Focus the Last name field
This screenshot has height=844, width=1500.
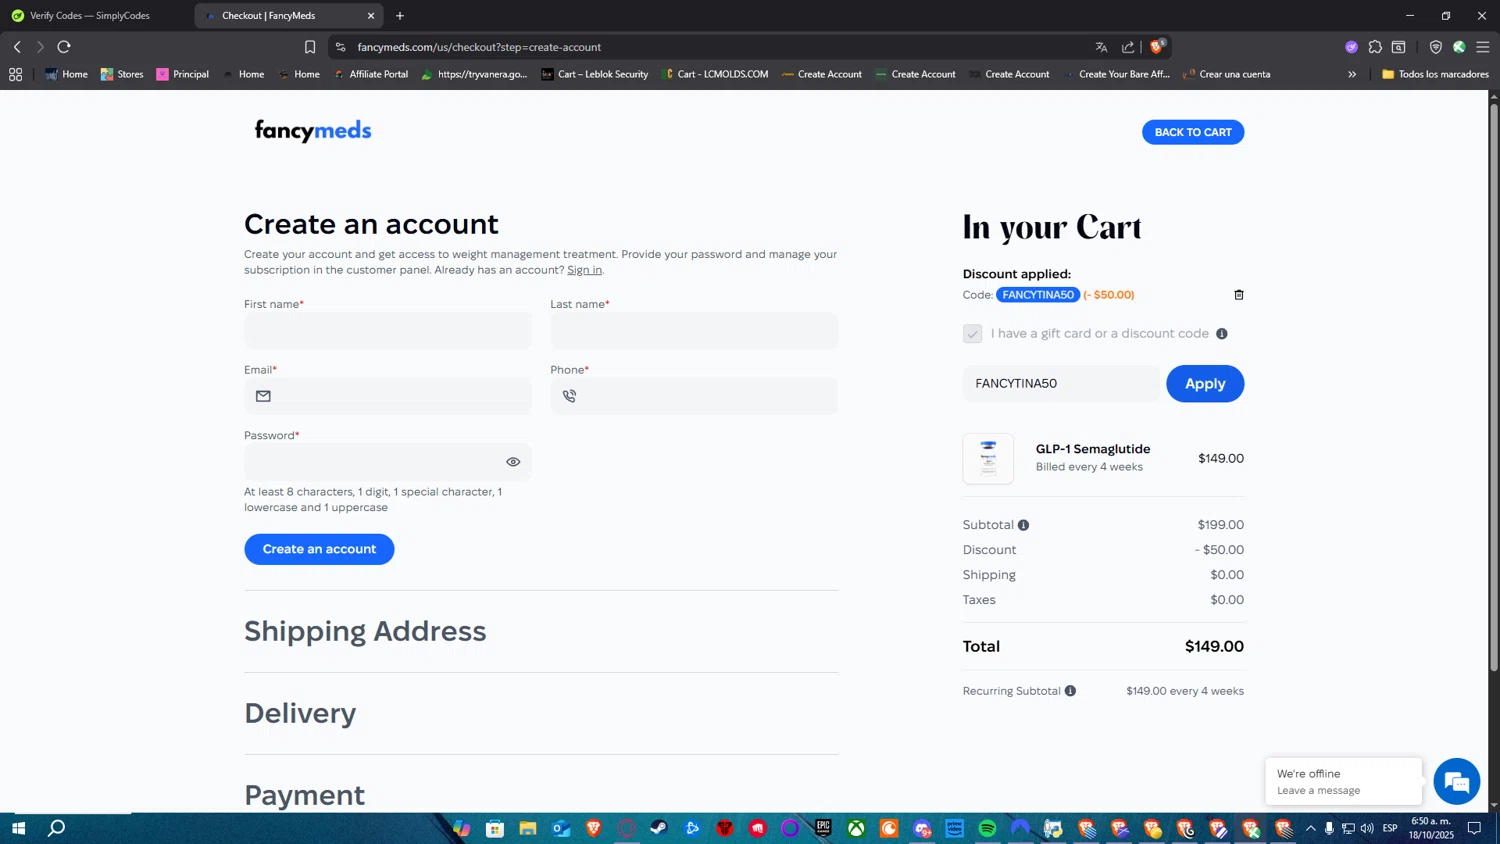(x=694, y=331)
